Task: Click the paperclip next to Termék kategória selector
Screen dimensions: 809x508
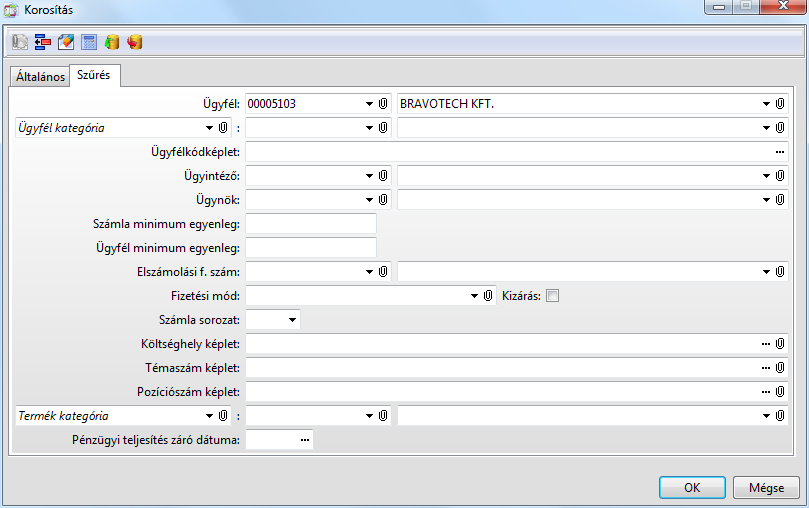Action: tap(223, 416)
